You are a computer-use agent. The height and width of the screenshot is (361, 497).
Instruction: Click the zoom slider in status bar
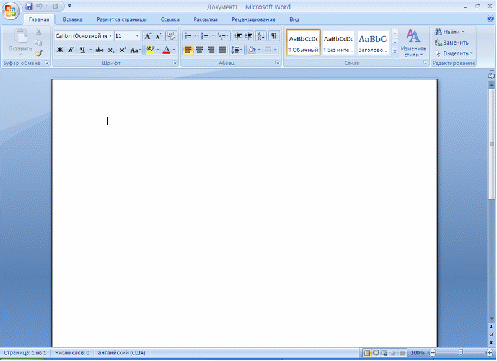(x=461, y=352)
